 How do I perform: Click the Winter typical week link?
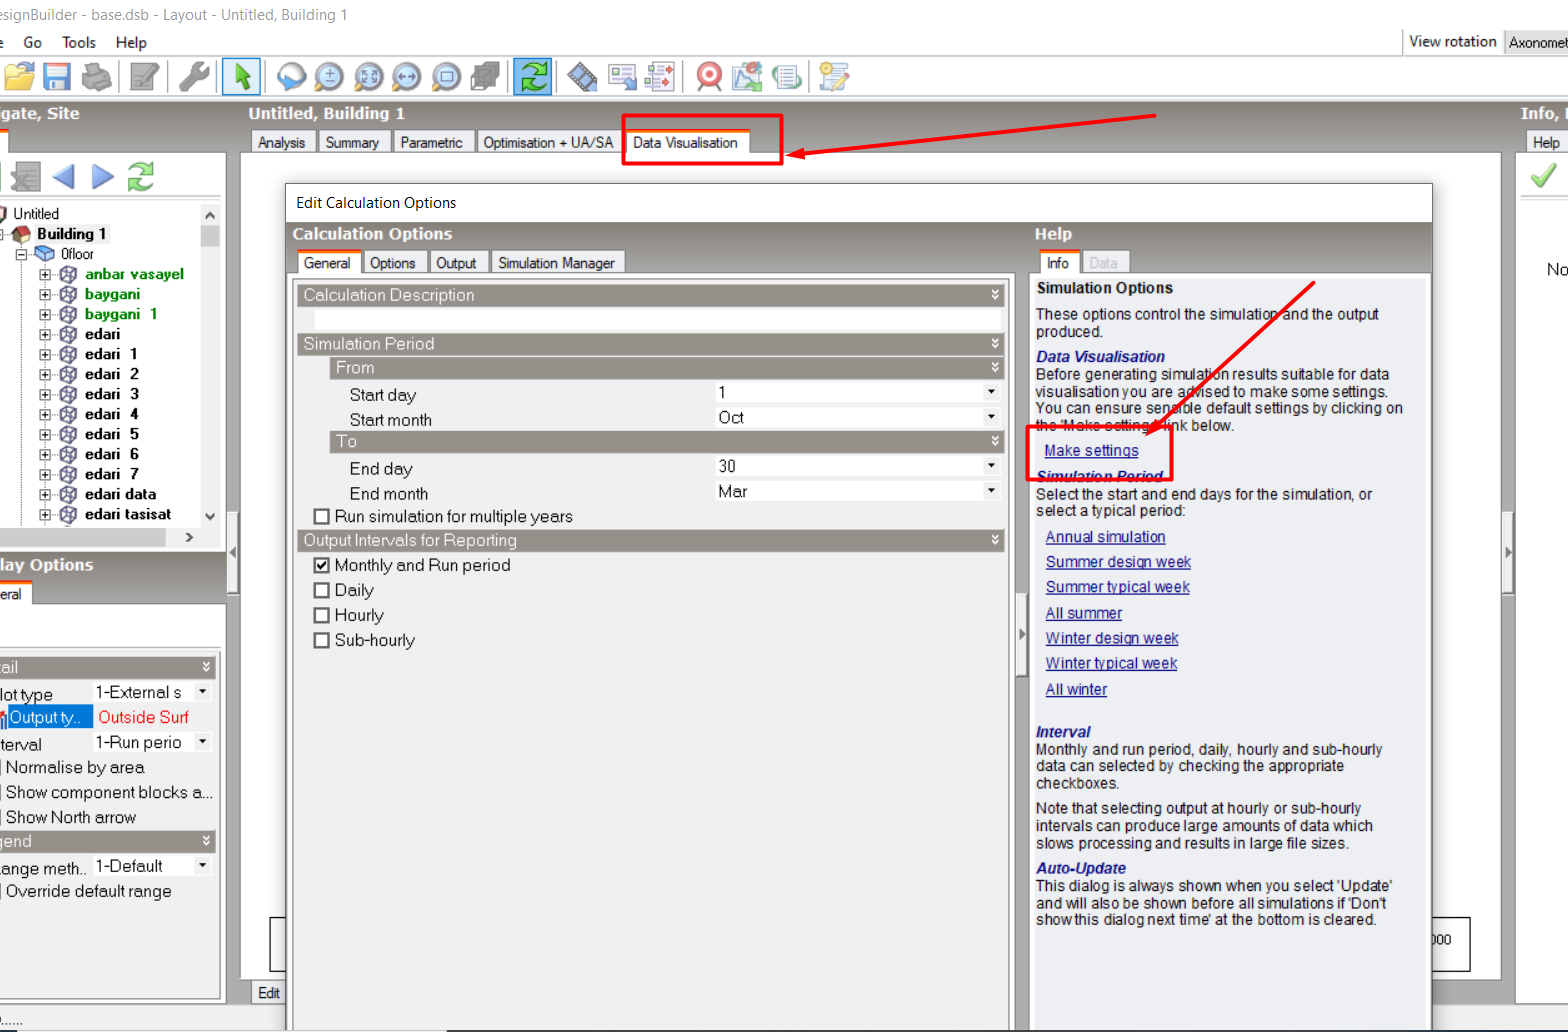tap(1111, 663)
